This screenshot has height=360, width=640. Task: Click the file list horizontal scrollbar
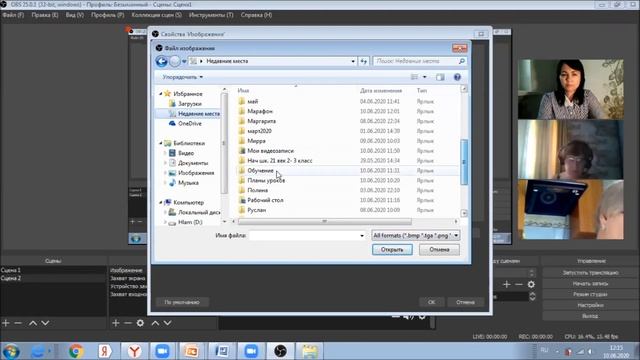point(324,221)
